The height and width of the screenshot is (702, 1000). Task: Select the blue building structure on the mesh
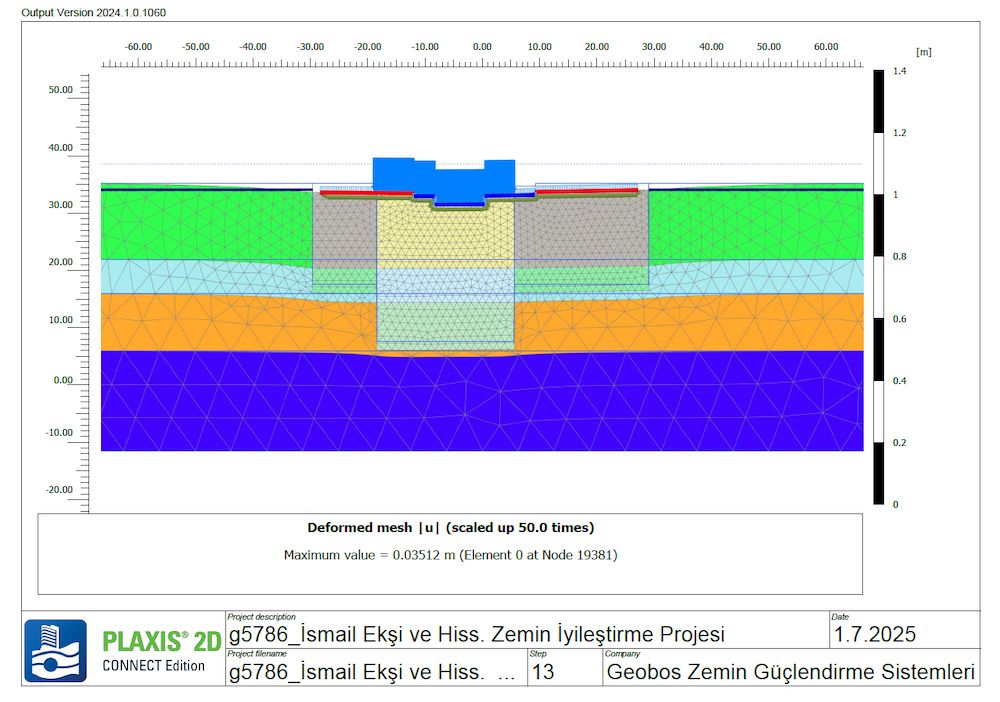pyautogui.click(x=443, y=178)
